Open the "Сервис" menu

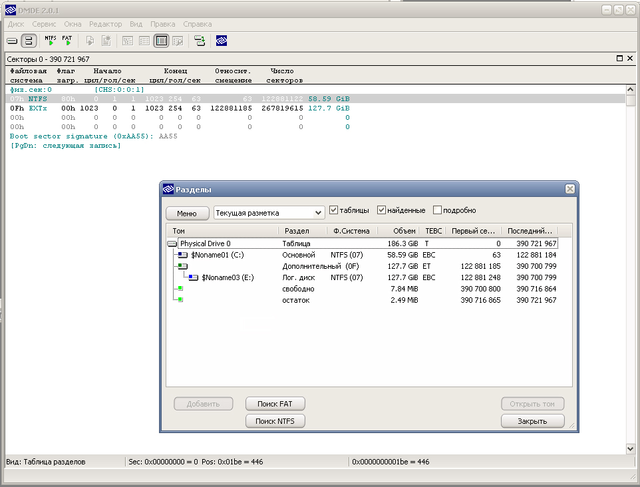click(43, 22)
